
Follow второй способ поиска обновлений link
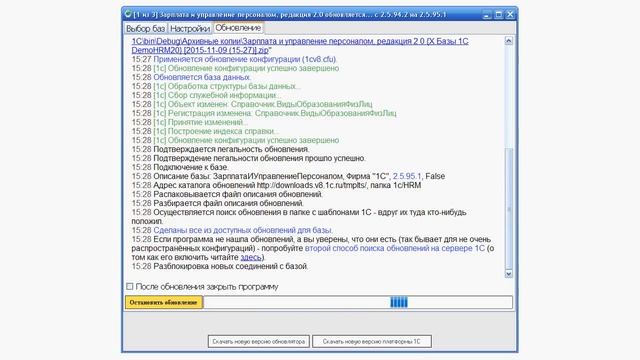(395, 248)
